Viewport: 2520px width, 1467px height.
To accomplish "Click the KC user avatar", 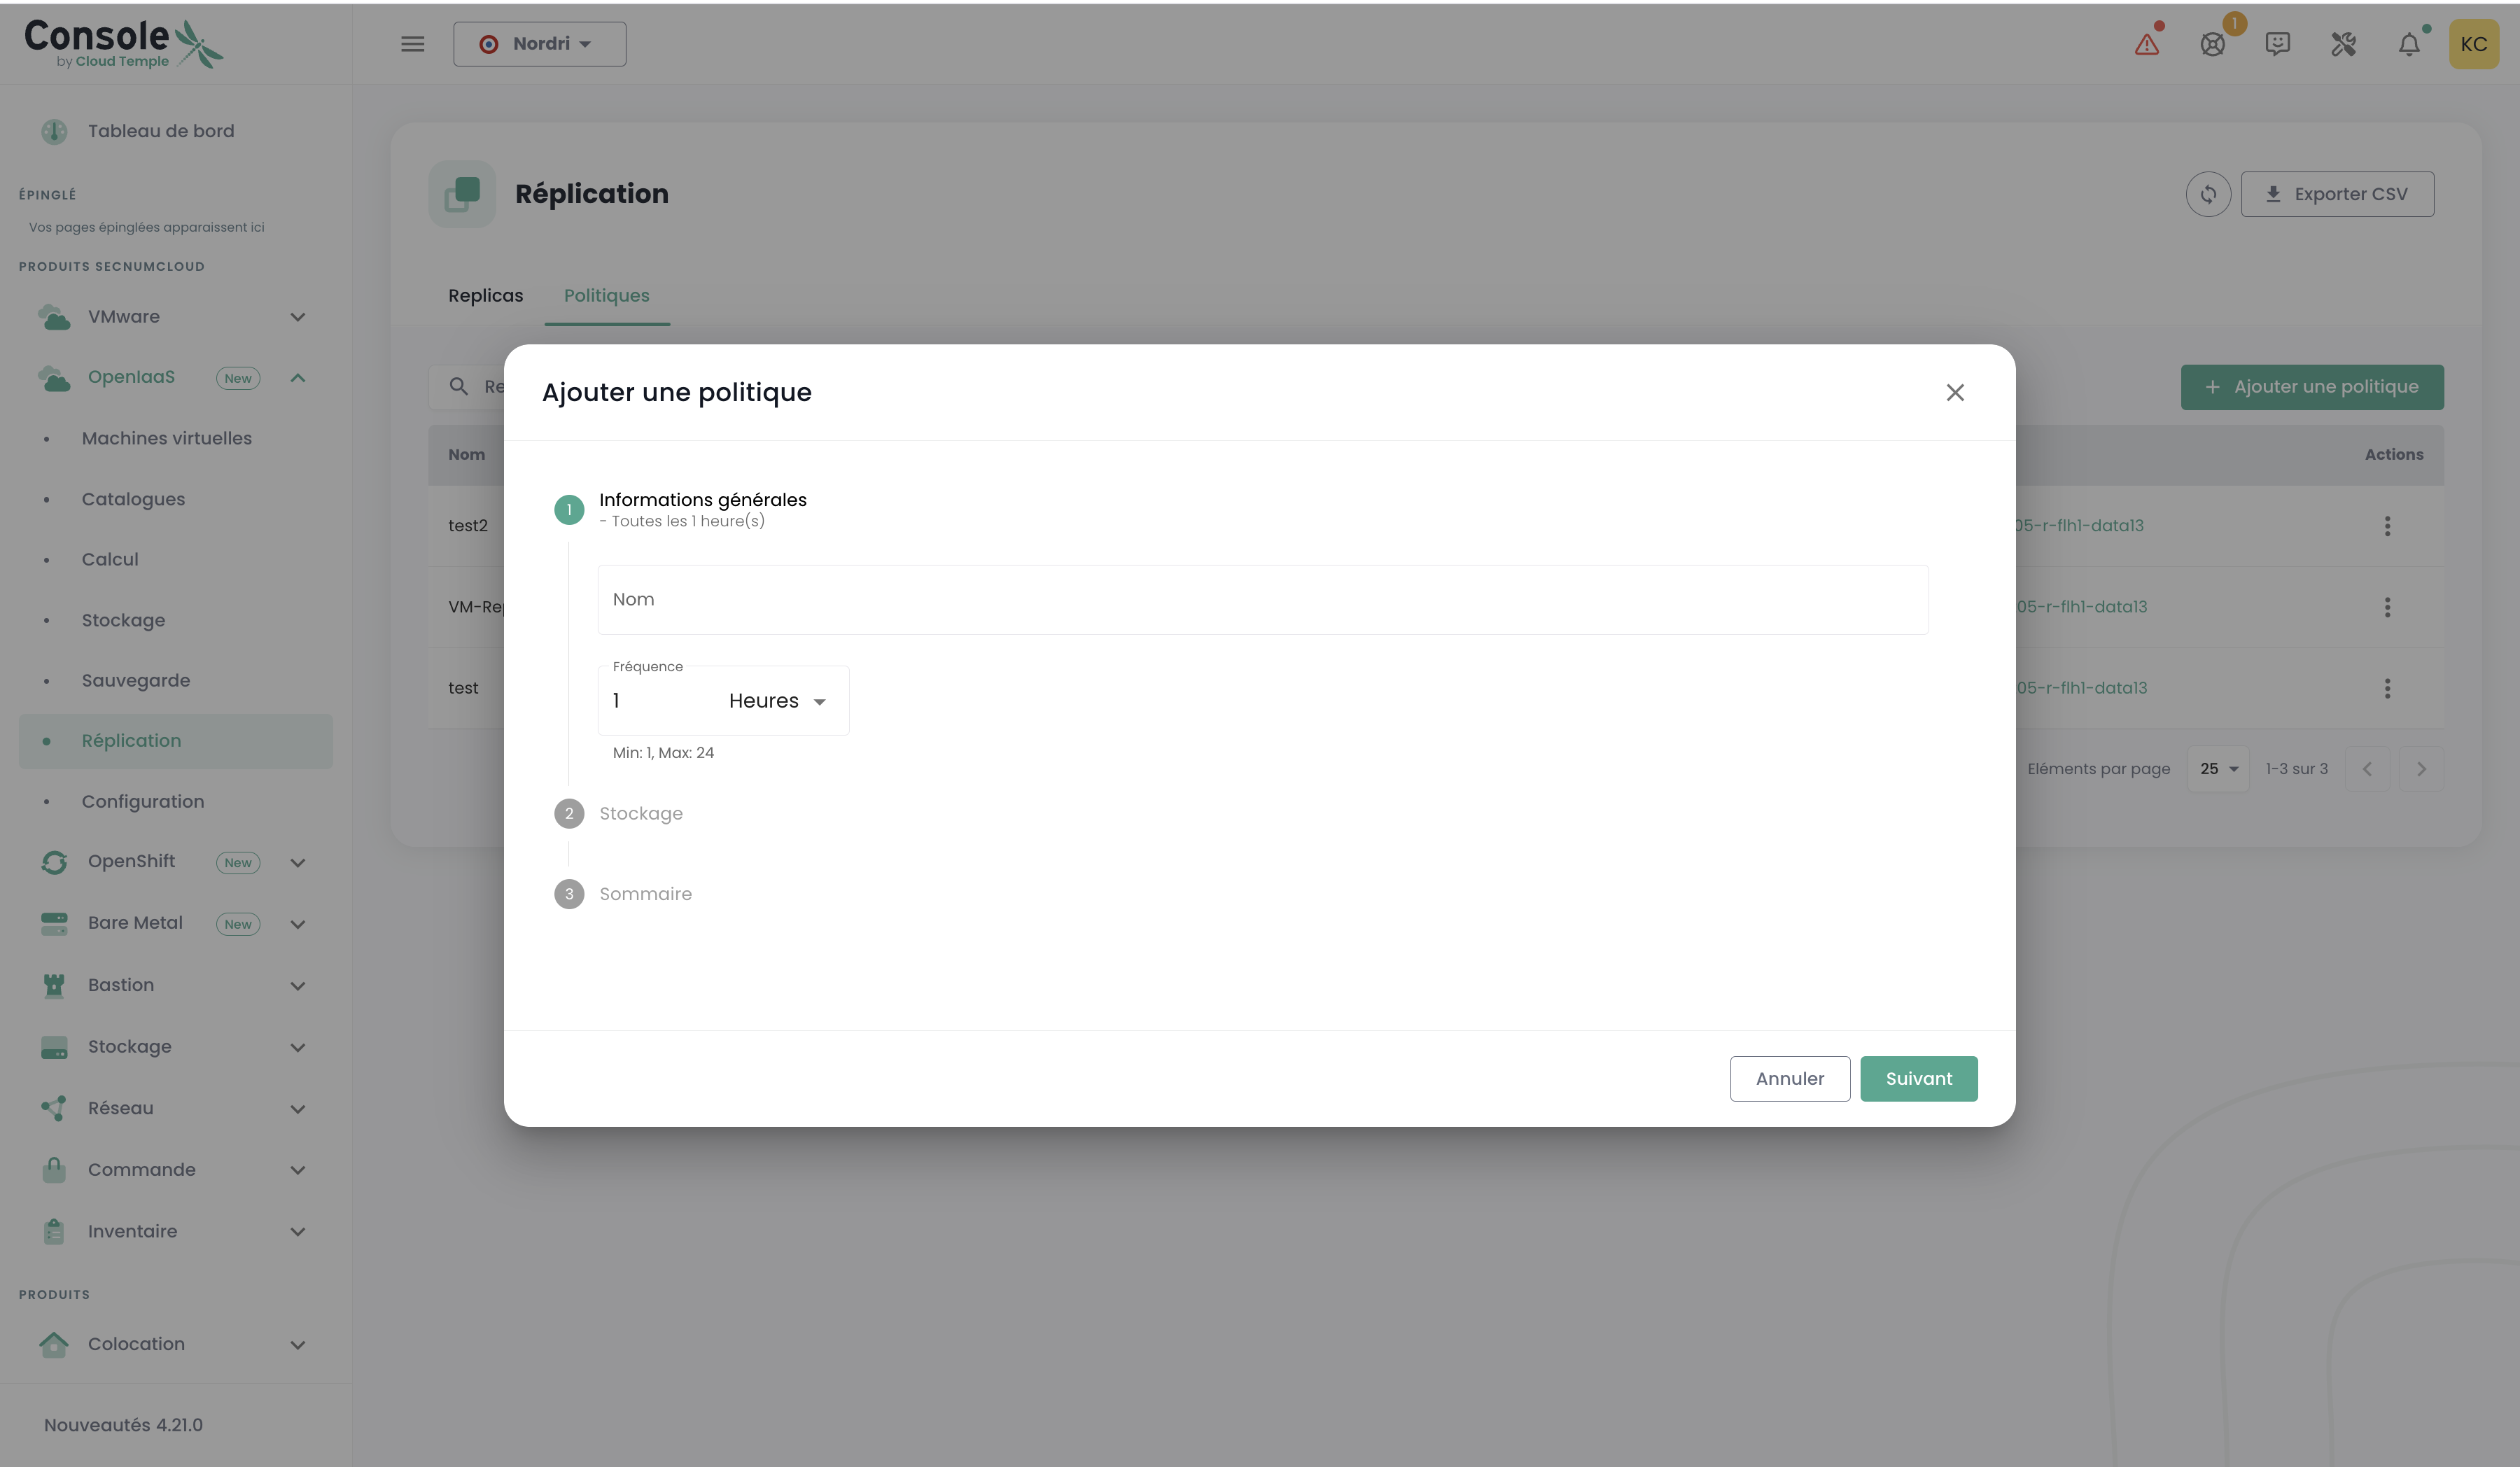I will (x=2473, y=44).
